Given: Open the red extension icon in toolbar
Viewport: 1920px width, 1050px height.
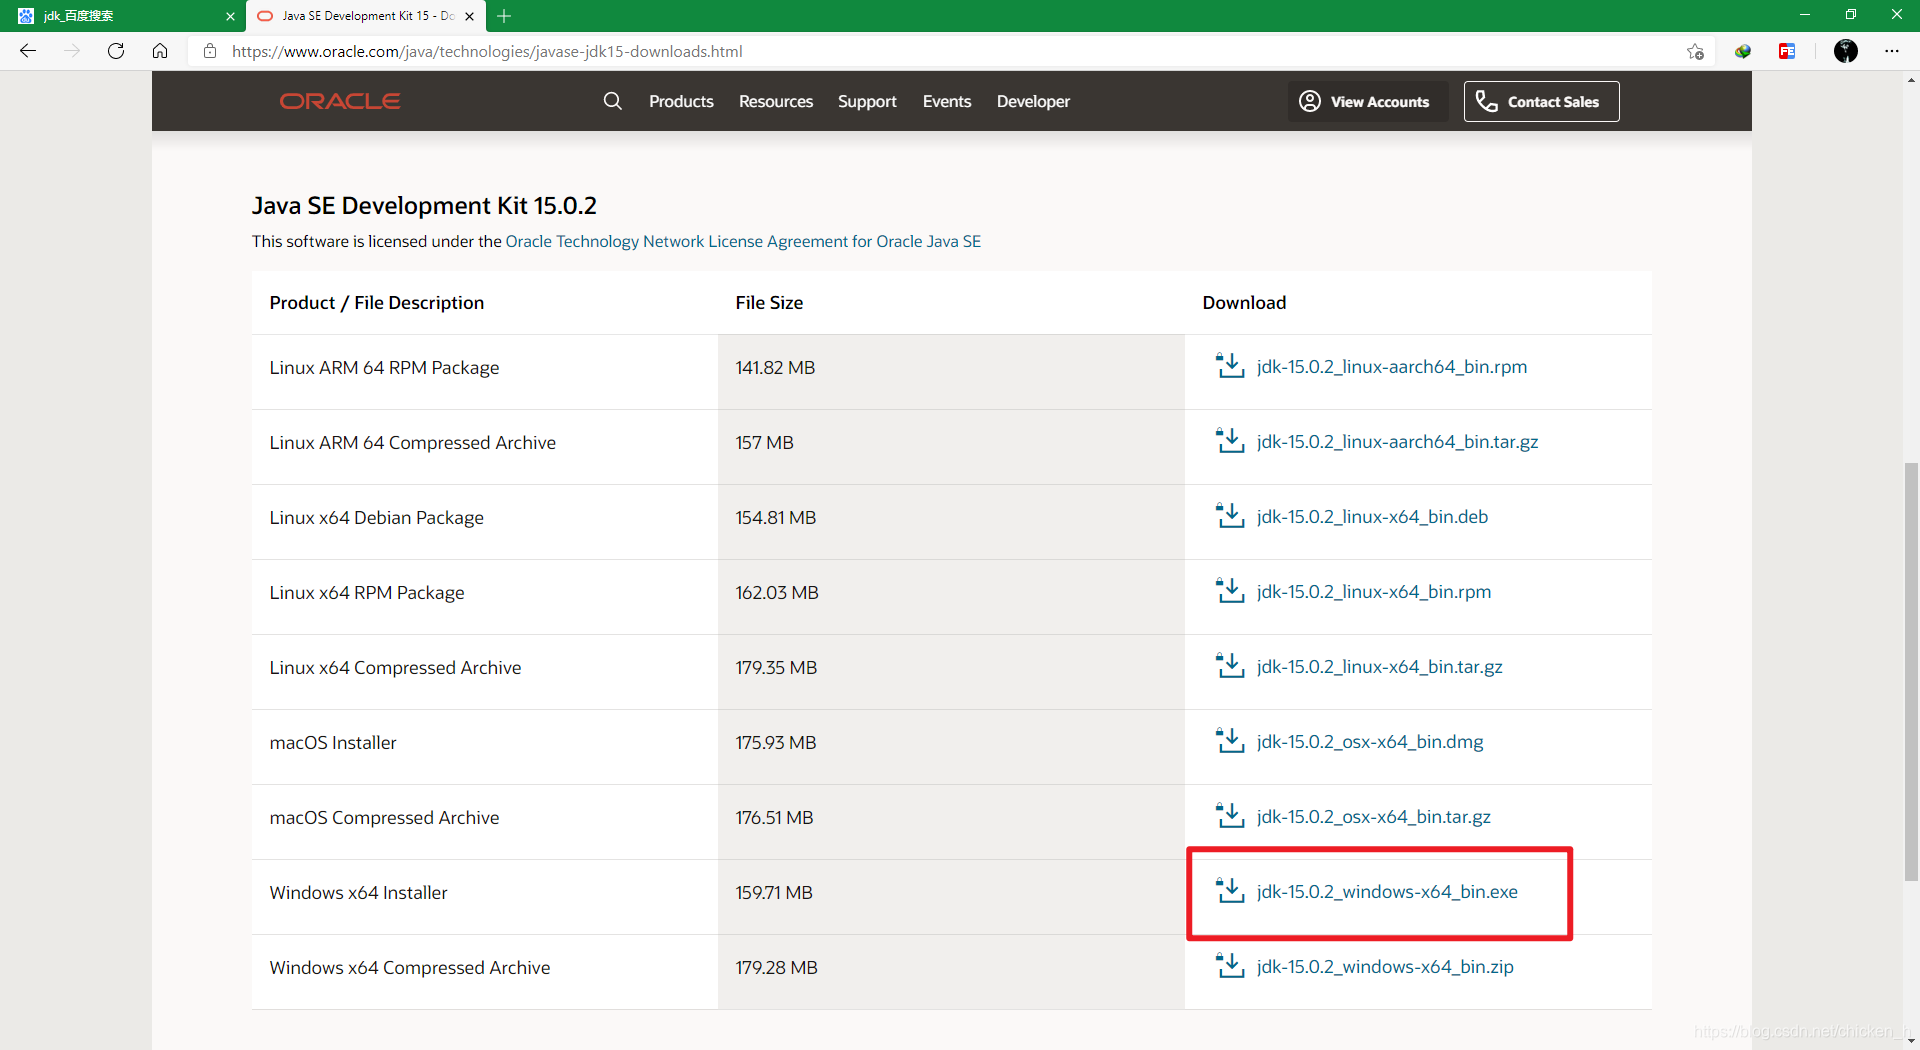Looking at the screenshot, I should tap(1787, 51).
